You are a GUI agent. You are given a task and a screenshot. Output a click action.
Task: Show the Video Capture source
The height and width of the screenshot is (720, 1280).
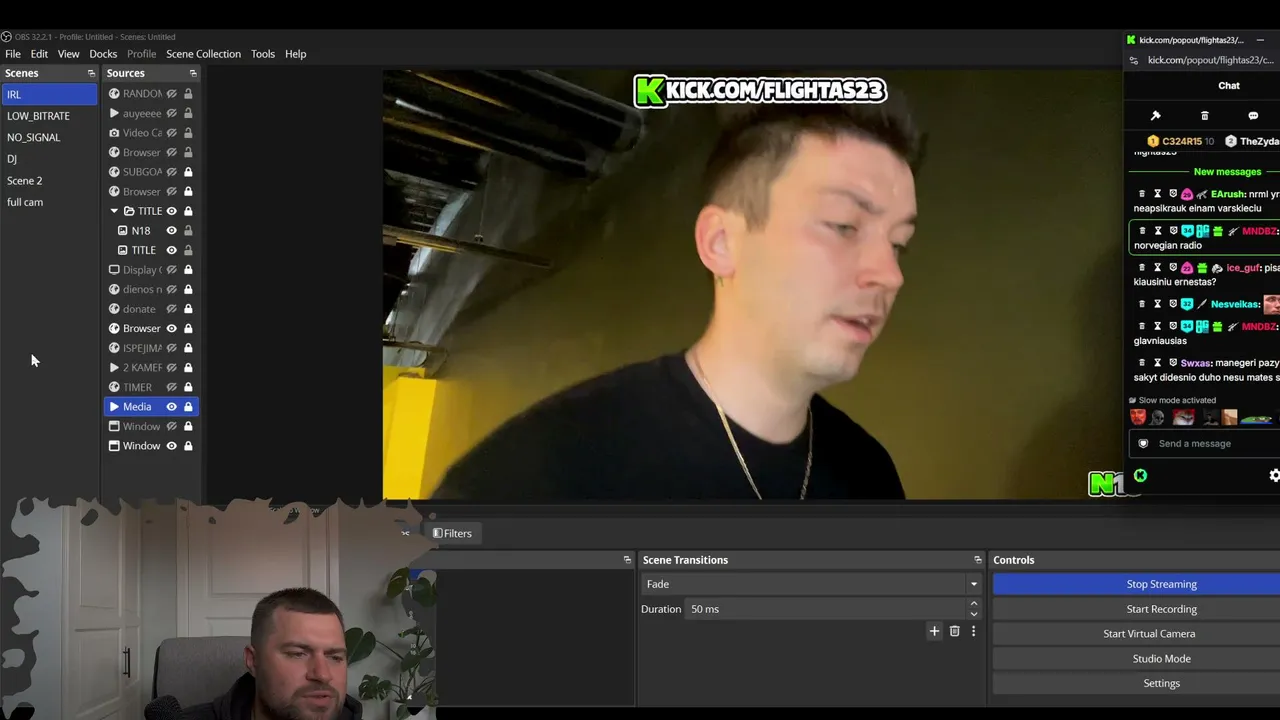172,133
